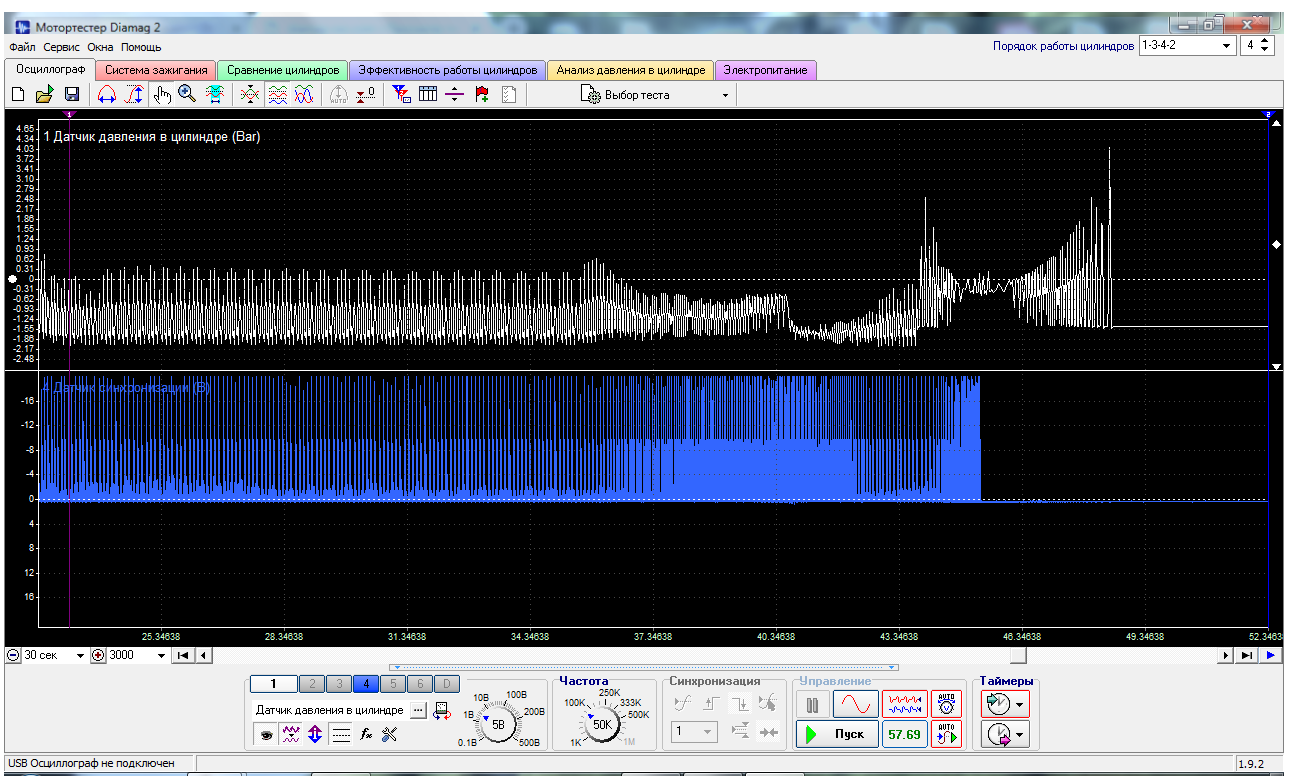Increase the cylinder count stepper value
Image resolution: width=1296 pixels, height=776 pixels.
coord(1267,42)
